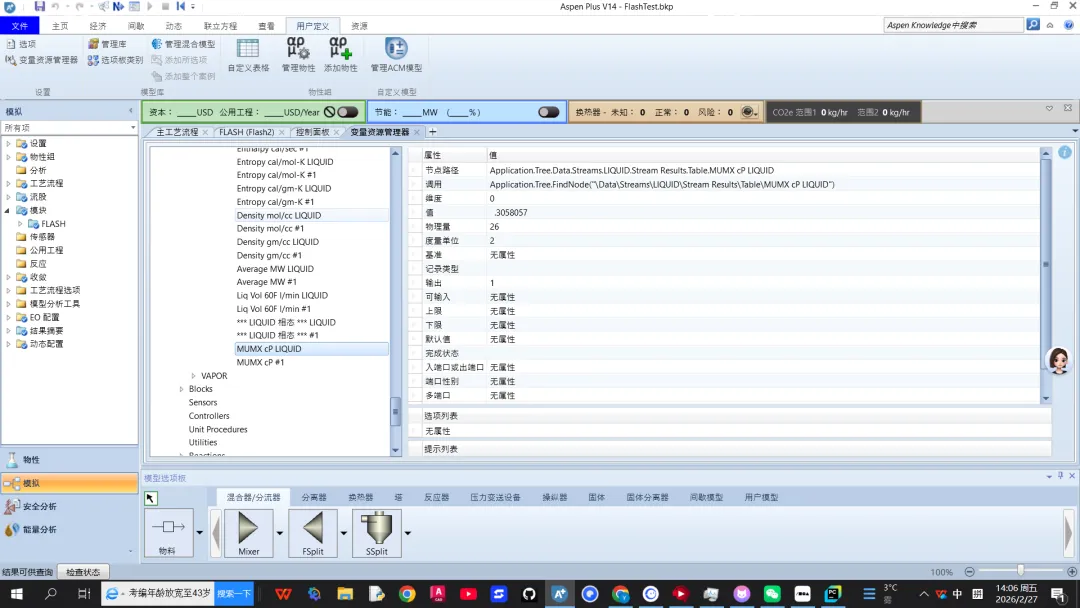The image size is (1080, 608).
Task: Open the SSplit variants dropdown arrow
Action: (x=408, y=532)
